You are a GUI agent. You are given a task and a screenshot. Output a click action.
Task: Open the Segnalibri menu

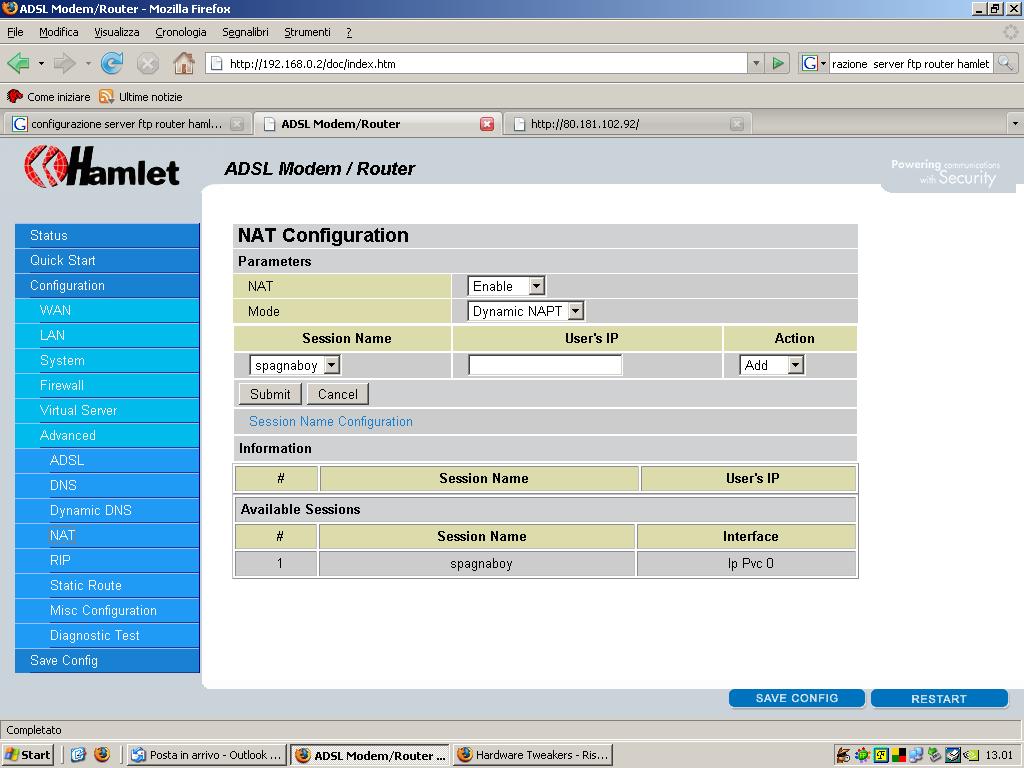[x=245, y=32]
